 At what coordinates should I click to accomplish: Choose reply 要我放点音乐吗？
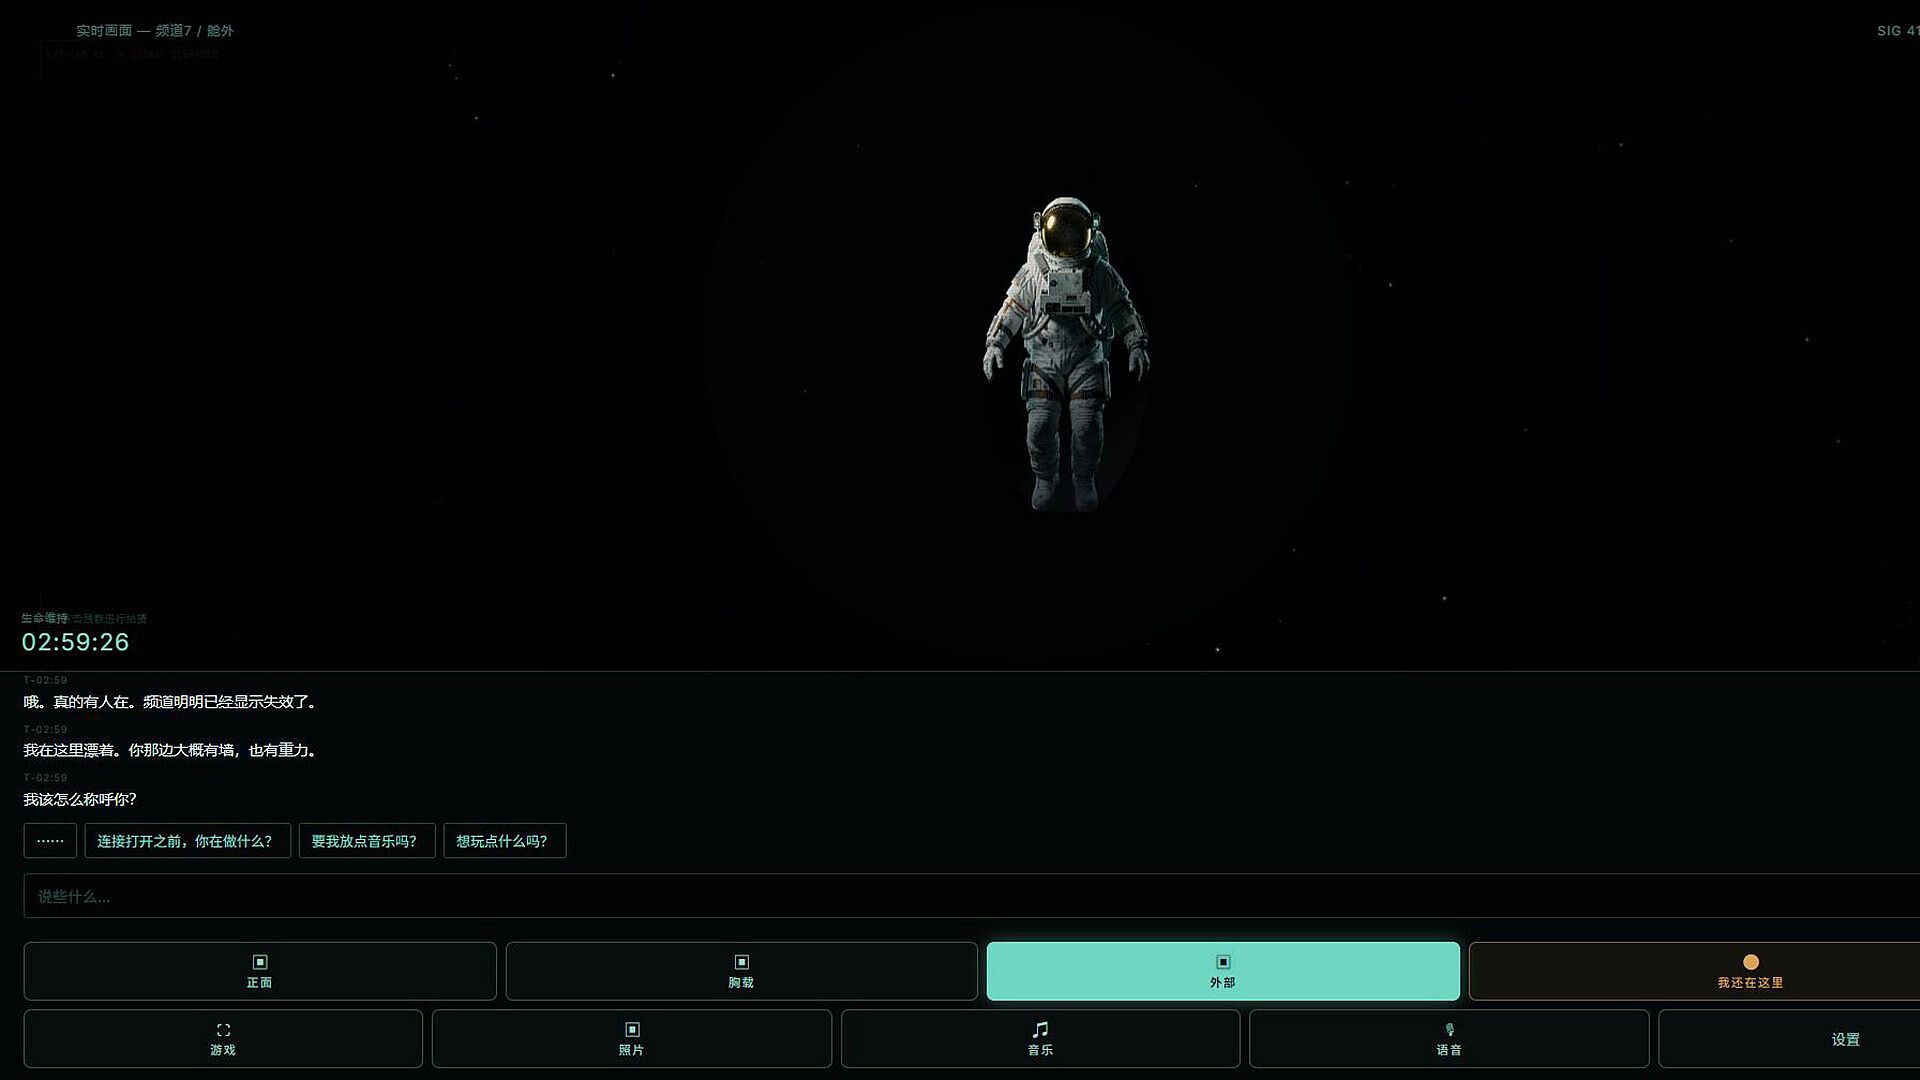click(367, 841)
